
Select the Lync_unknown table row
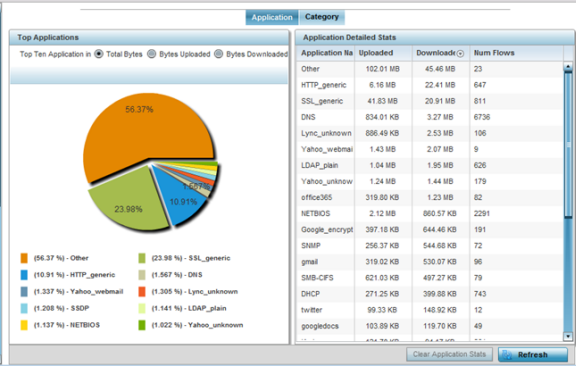coord(430,133)
